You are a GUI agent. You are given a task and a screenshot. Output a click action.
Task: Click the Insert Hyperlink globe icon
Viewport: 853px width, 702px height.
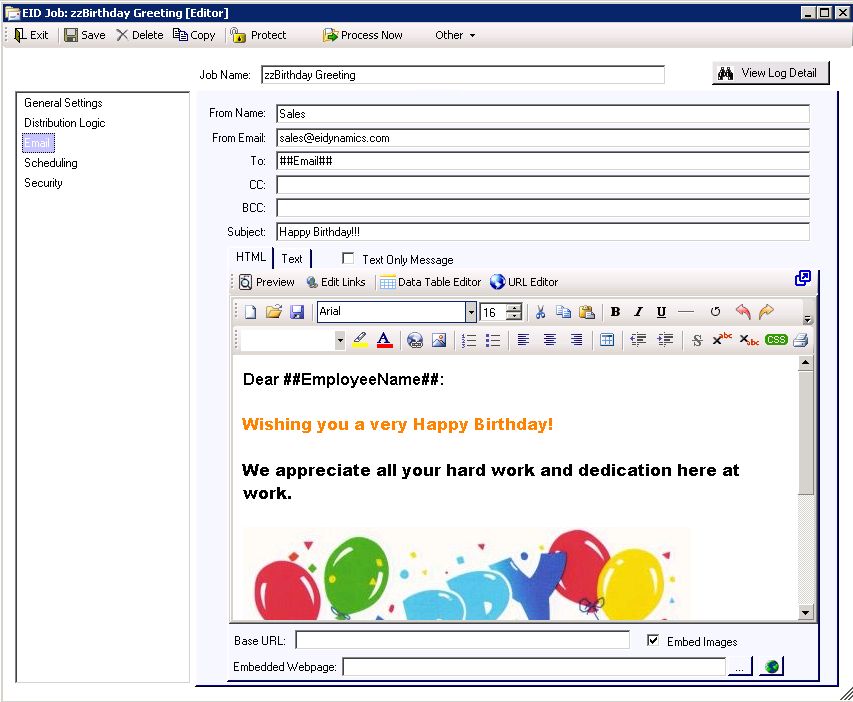pos(415,340)
